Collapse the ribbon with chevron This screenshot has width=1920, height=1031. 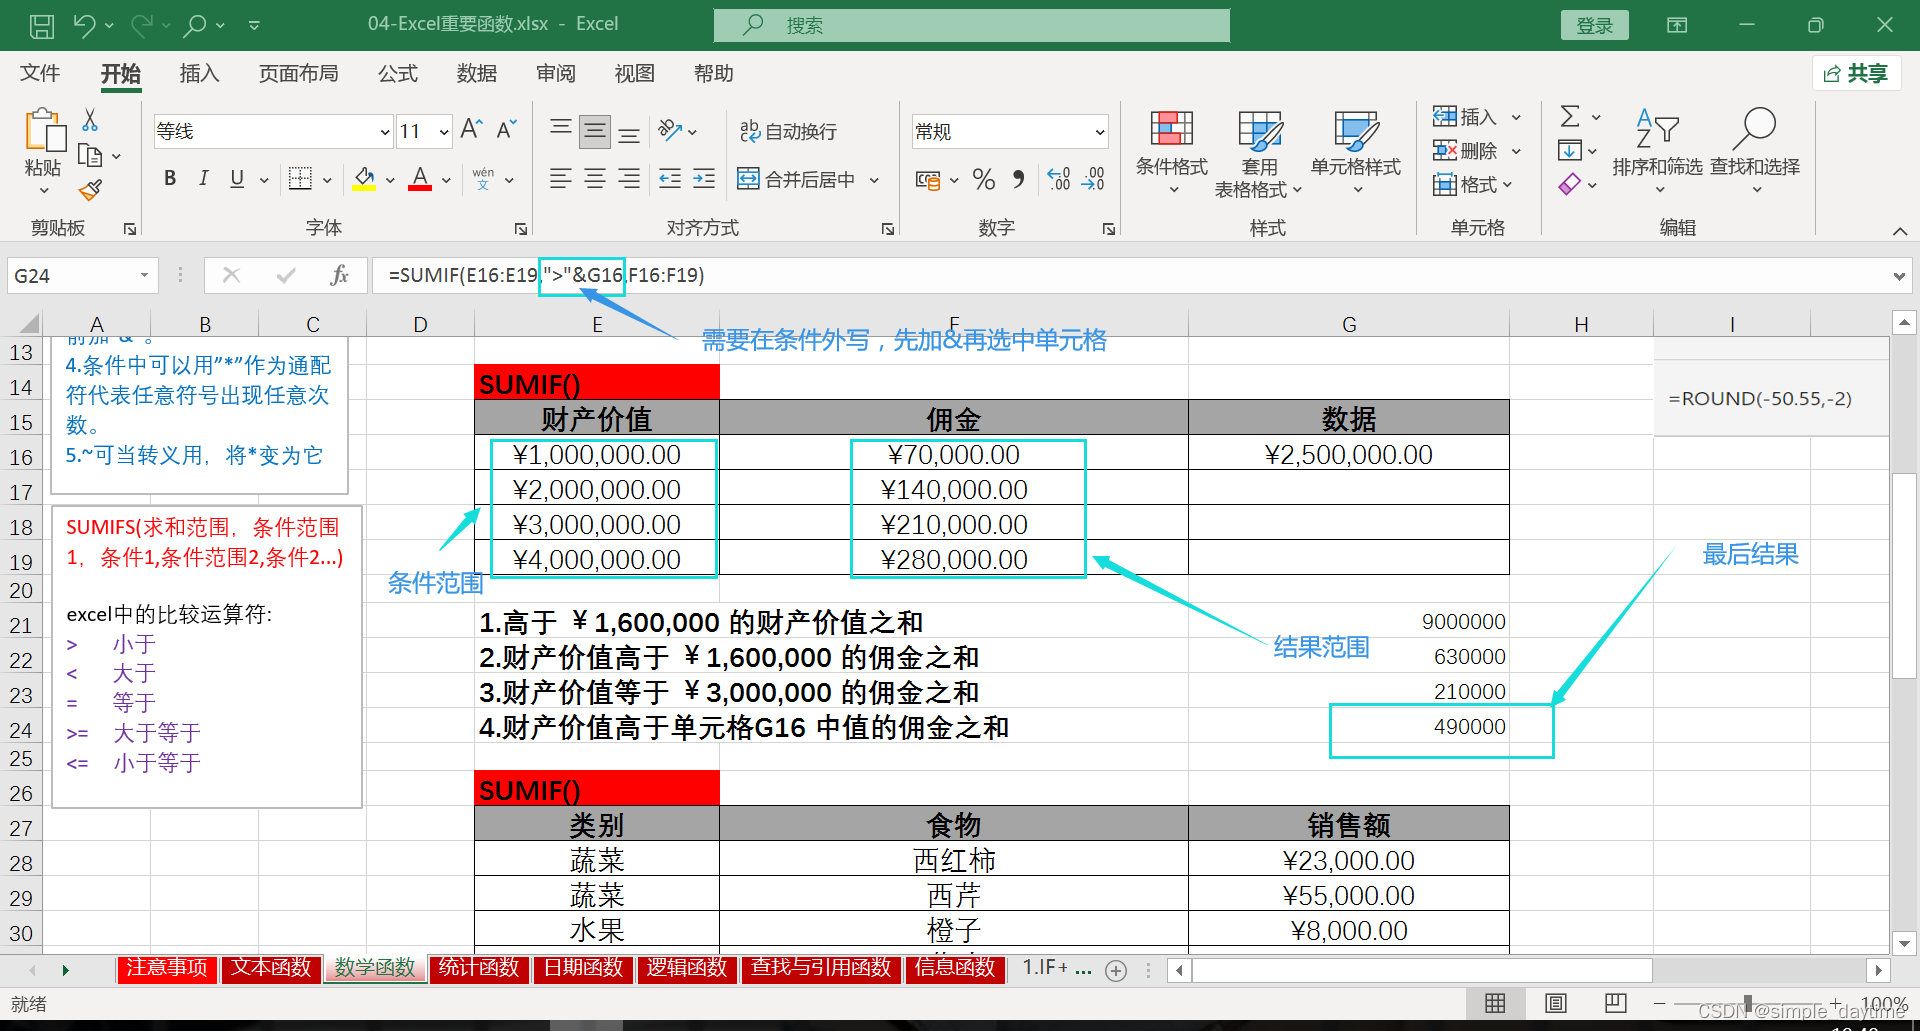pos(1899,231)
